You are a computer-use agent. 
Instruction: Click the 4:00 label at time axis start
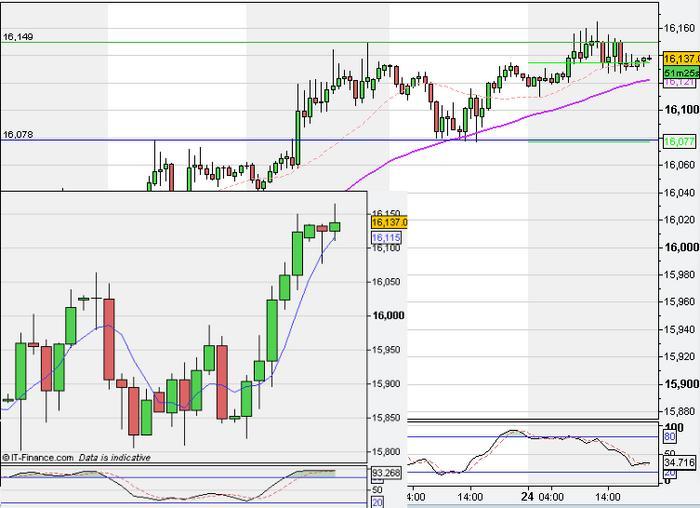(x=417, y=497)
